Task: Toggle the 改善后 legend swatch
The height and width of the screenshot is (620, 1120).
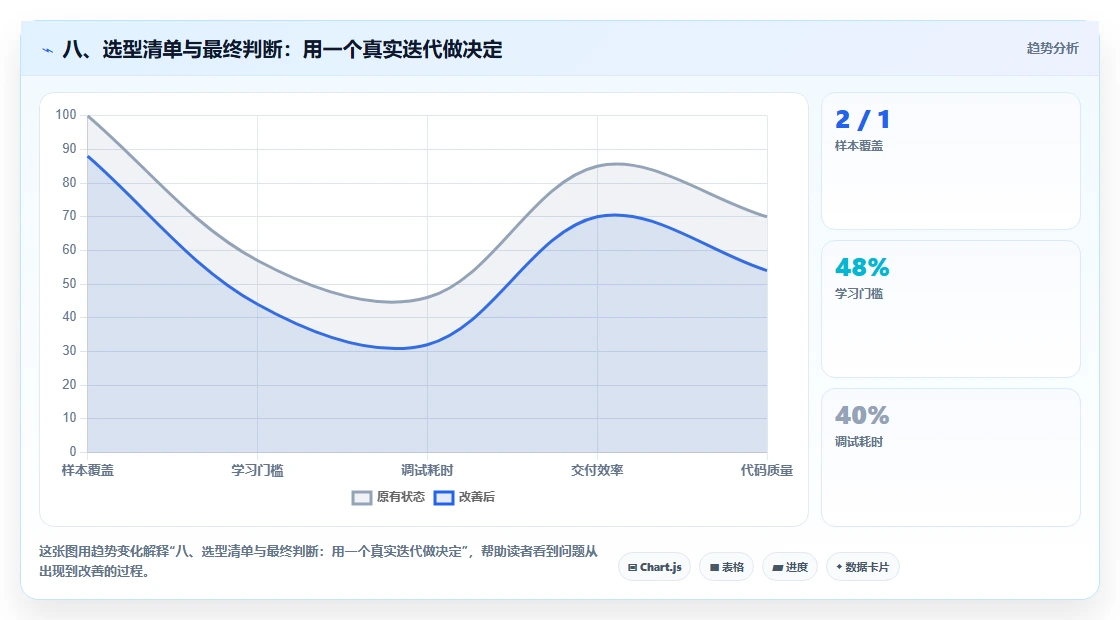Action: point(444,498)
